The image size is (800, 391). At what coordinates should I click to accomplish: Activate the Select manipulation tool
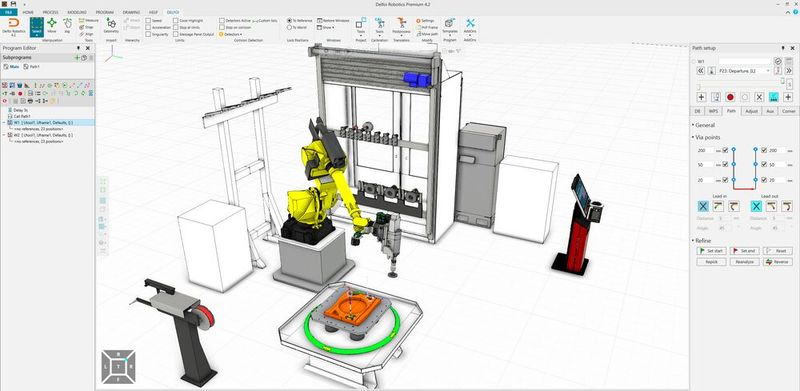(x=37, y=27)
